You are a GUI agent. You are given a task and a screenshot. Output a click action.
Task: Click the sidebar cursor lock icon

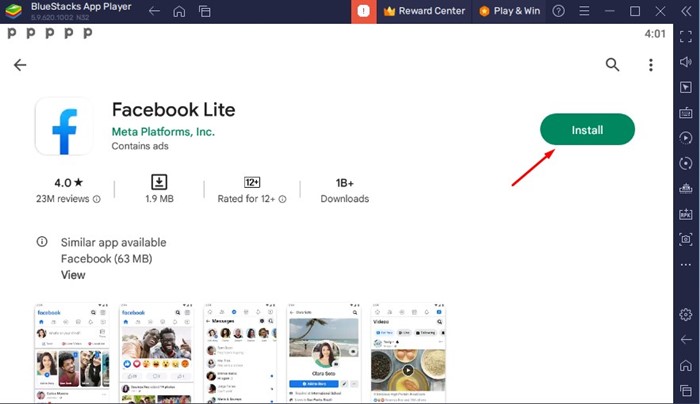(x=686, y=87)
